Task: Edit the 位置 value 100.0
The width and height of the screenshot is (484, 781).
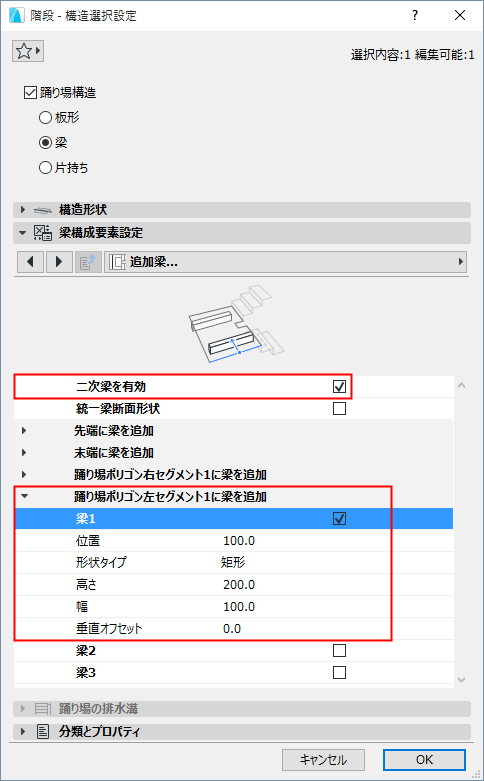Action: pos(239,541)
